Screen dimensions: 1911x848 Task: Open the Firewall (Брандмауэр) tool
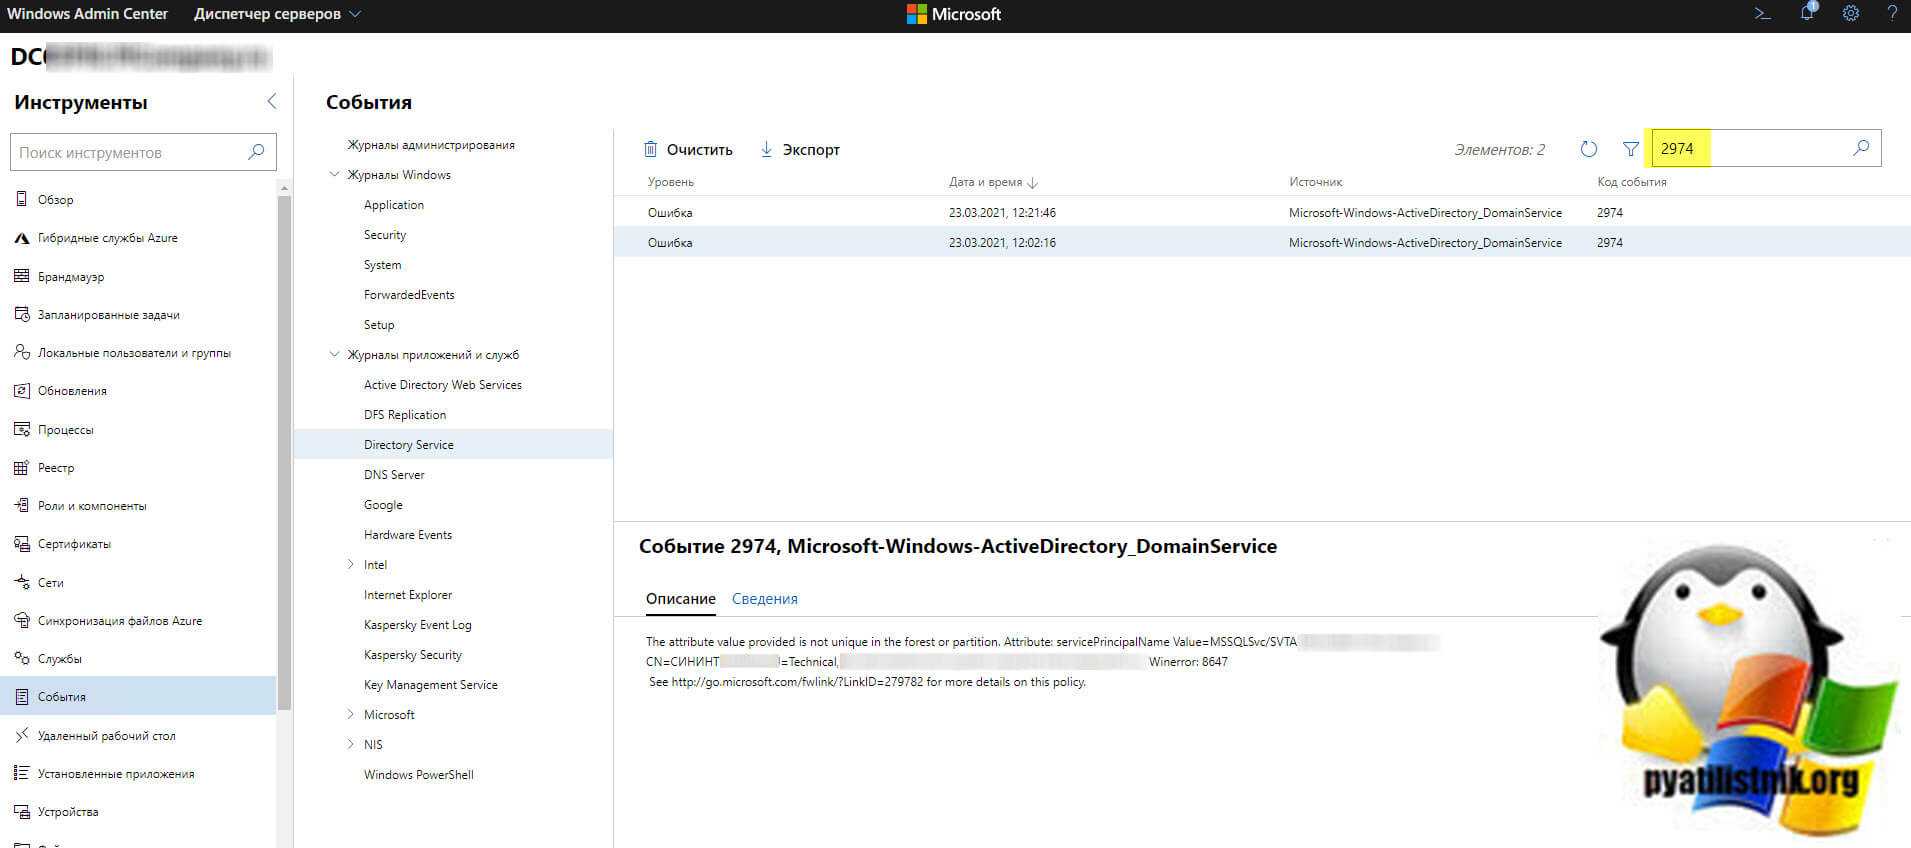pyautogui.click(x=70, y=276)
